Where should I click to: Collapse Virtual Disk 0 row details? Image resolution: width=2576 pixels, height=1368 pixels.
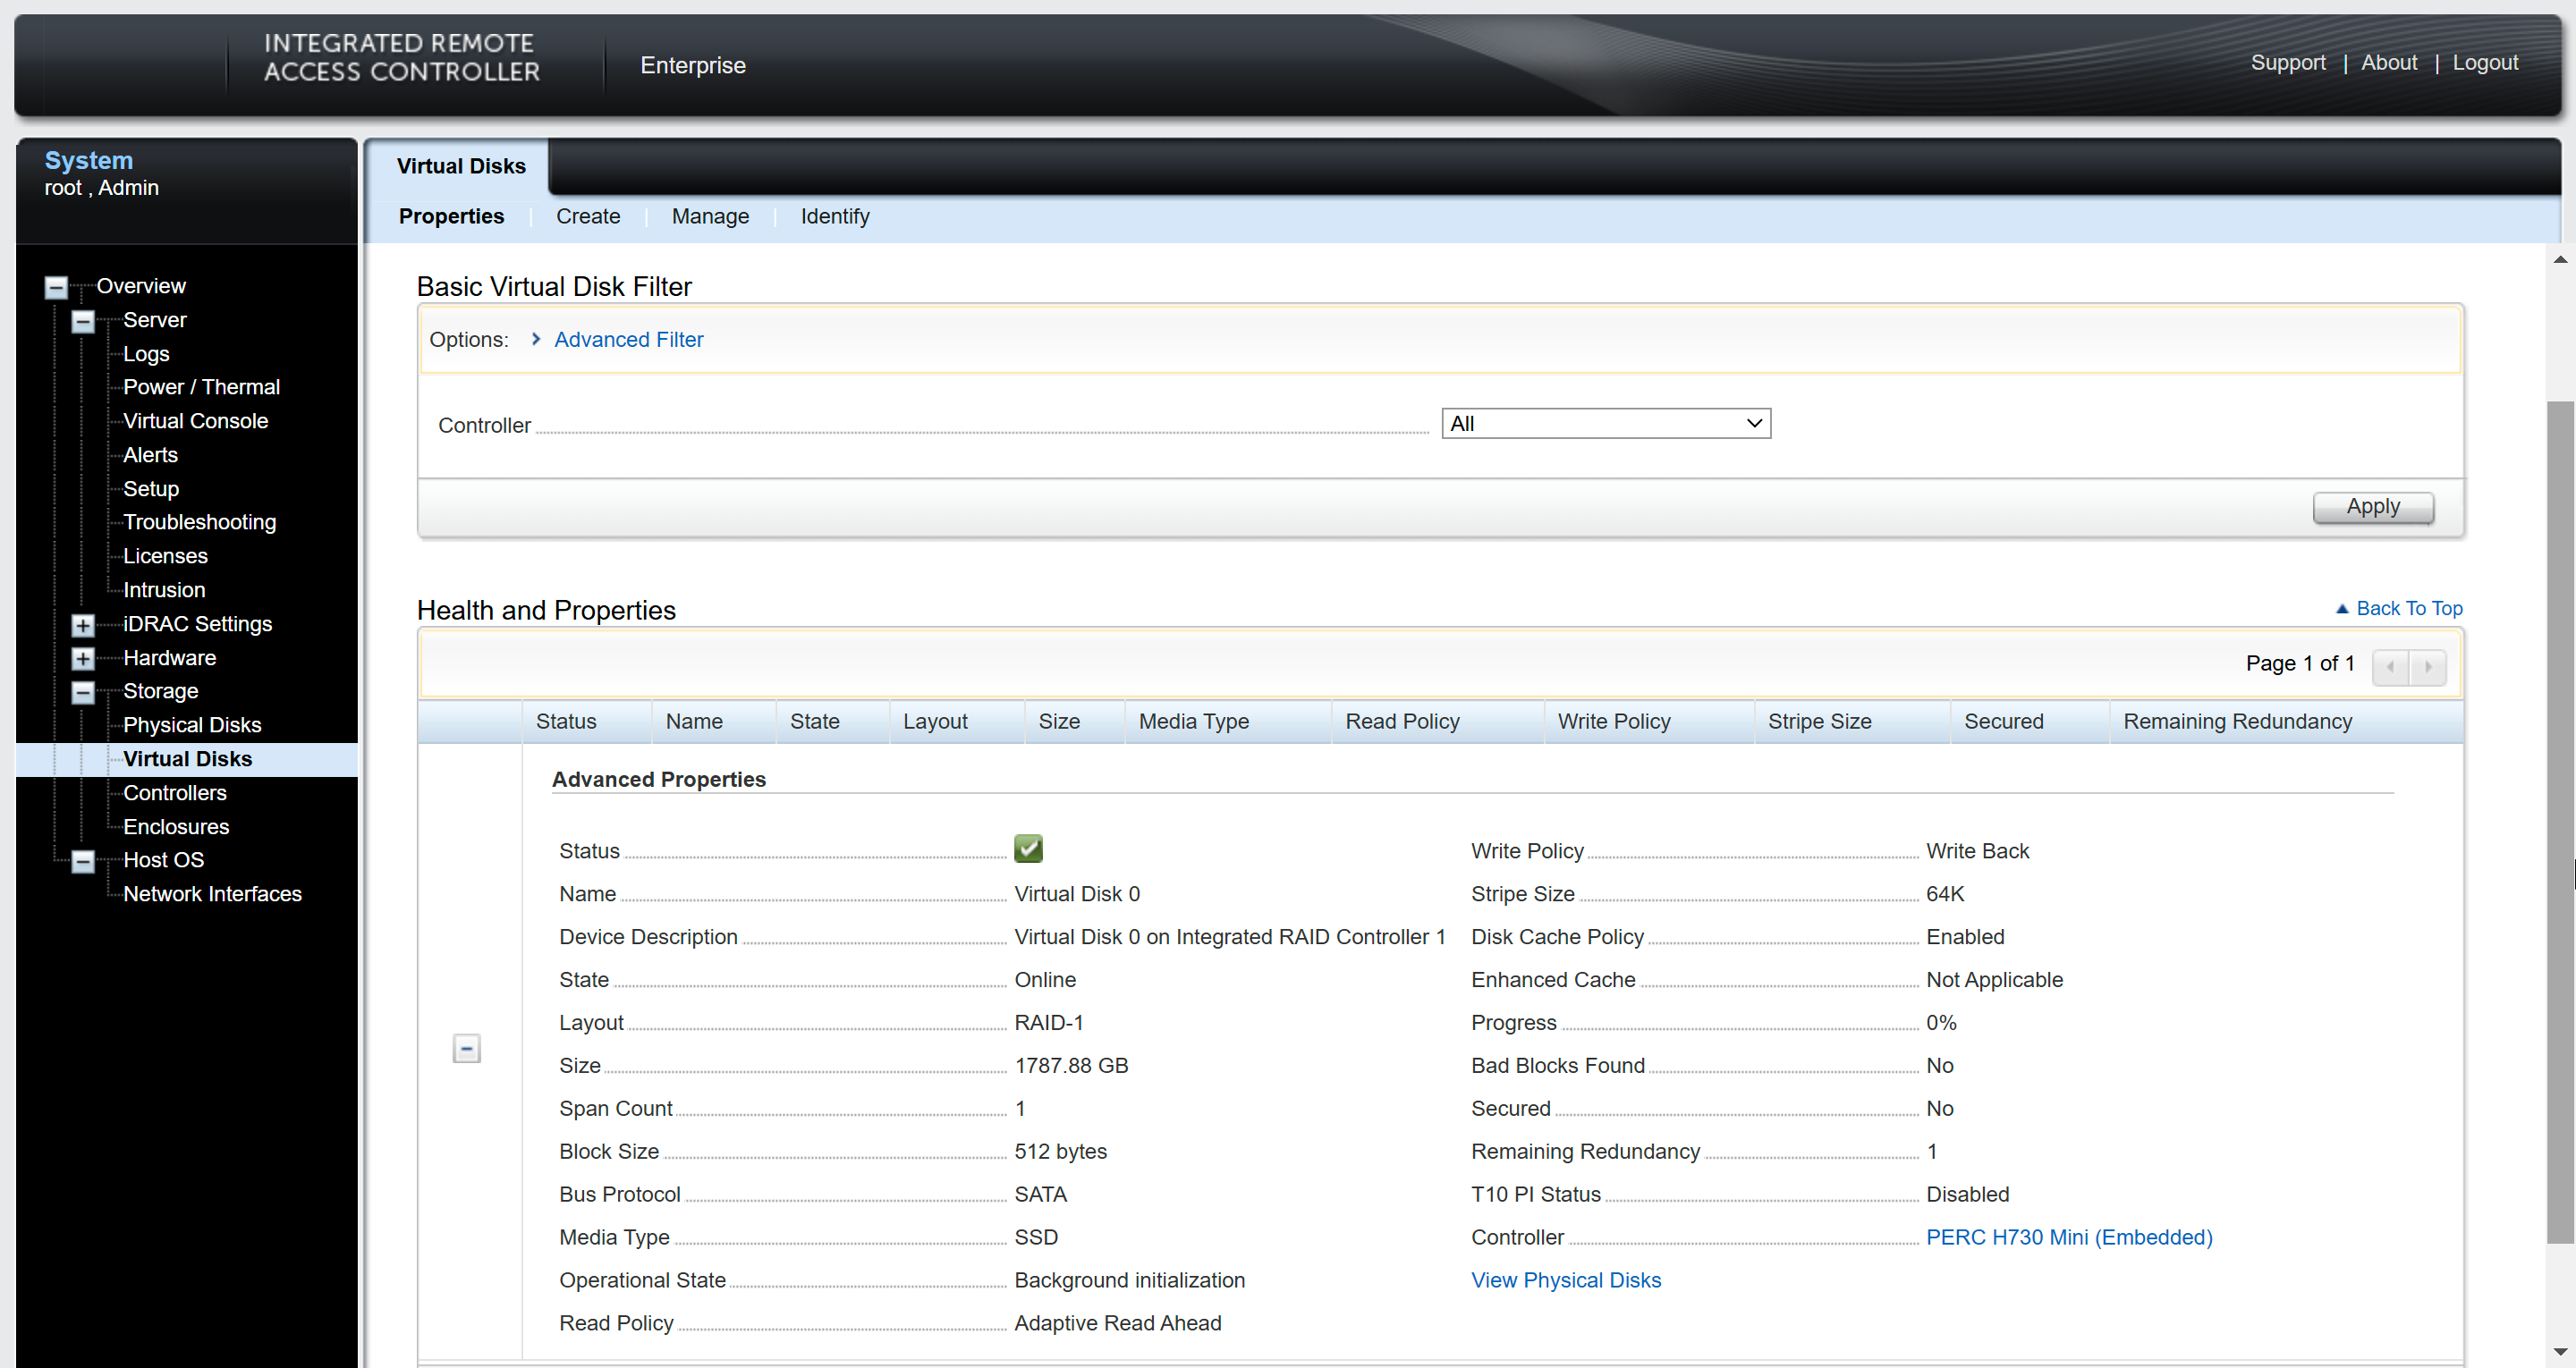(x=467, y=1048)
